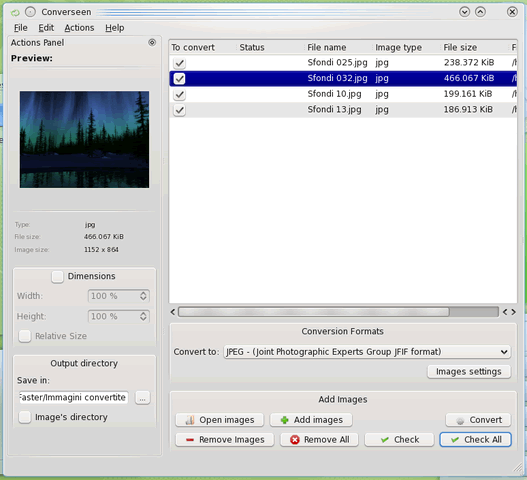Click the Width percentage spinner arrows

coord(143,296)
